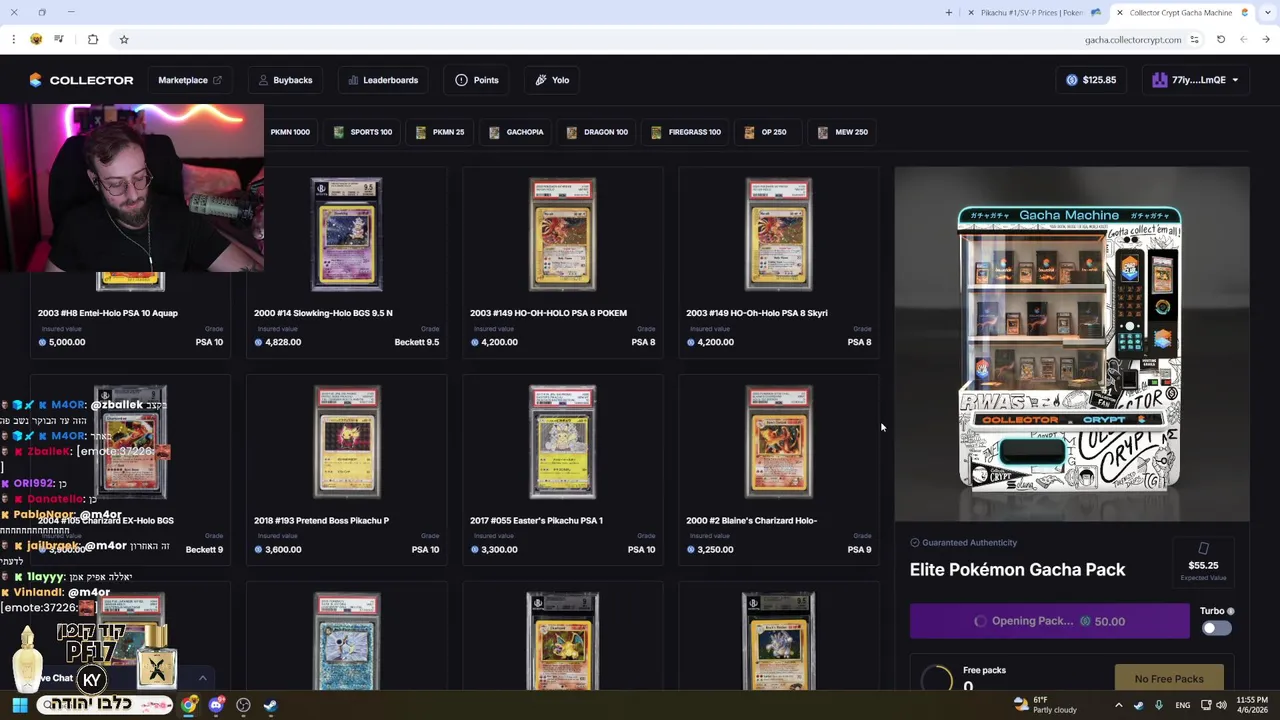This screenshot has width=1280, height=720.
Task: Open the Blaine's Charizard Holo card thumbnail
Action: pyautogui.click(x=778, y=443)
